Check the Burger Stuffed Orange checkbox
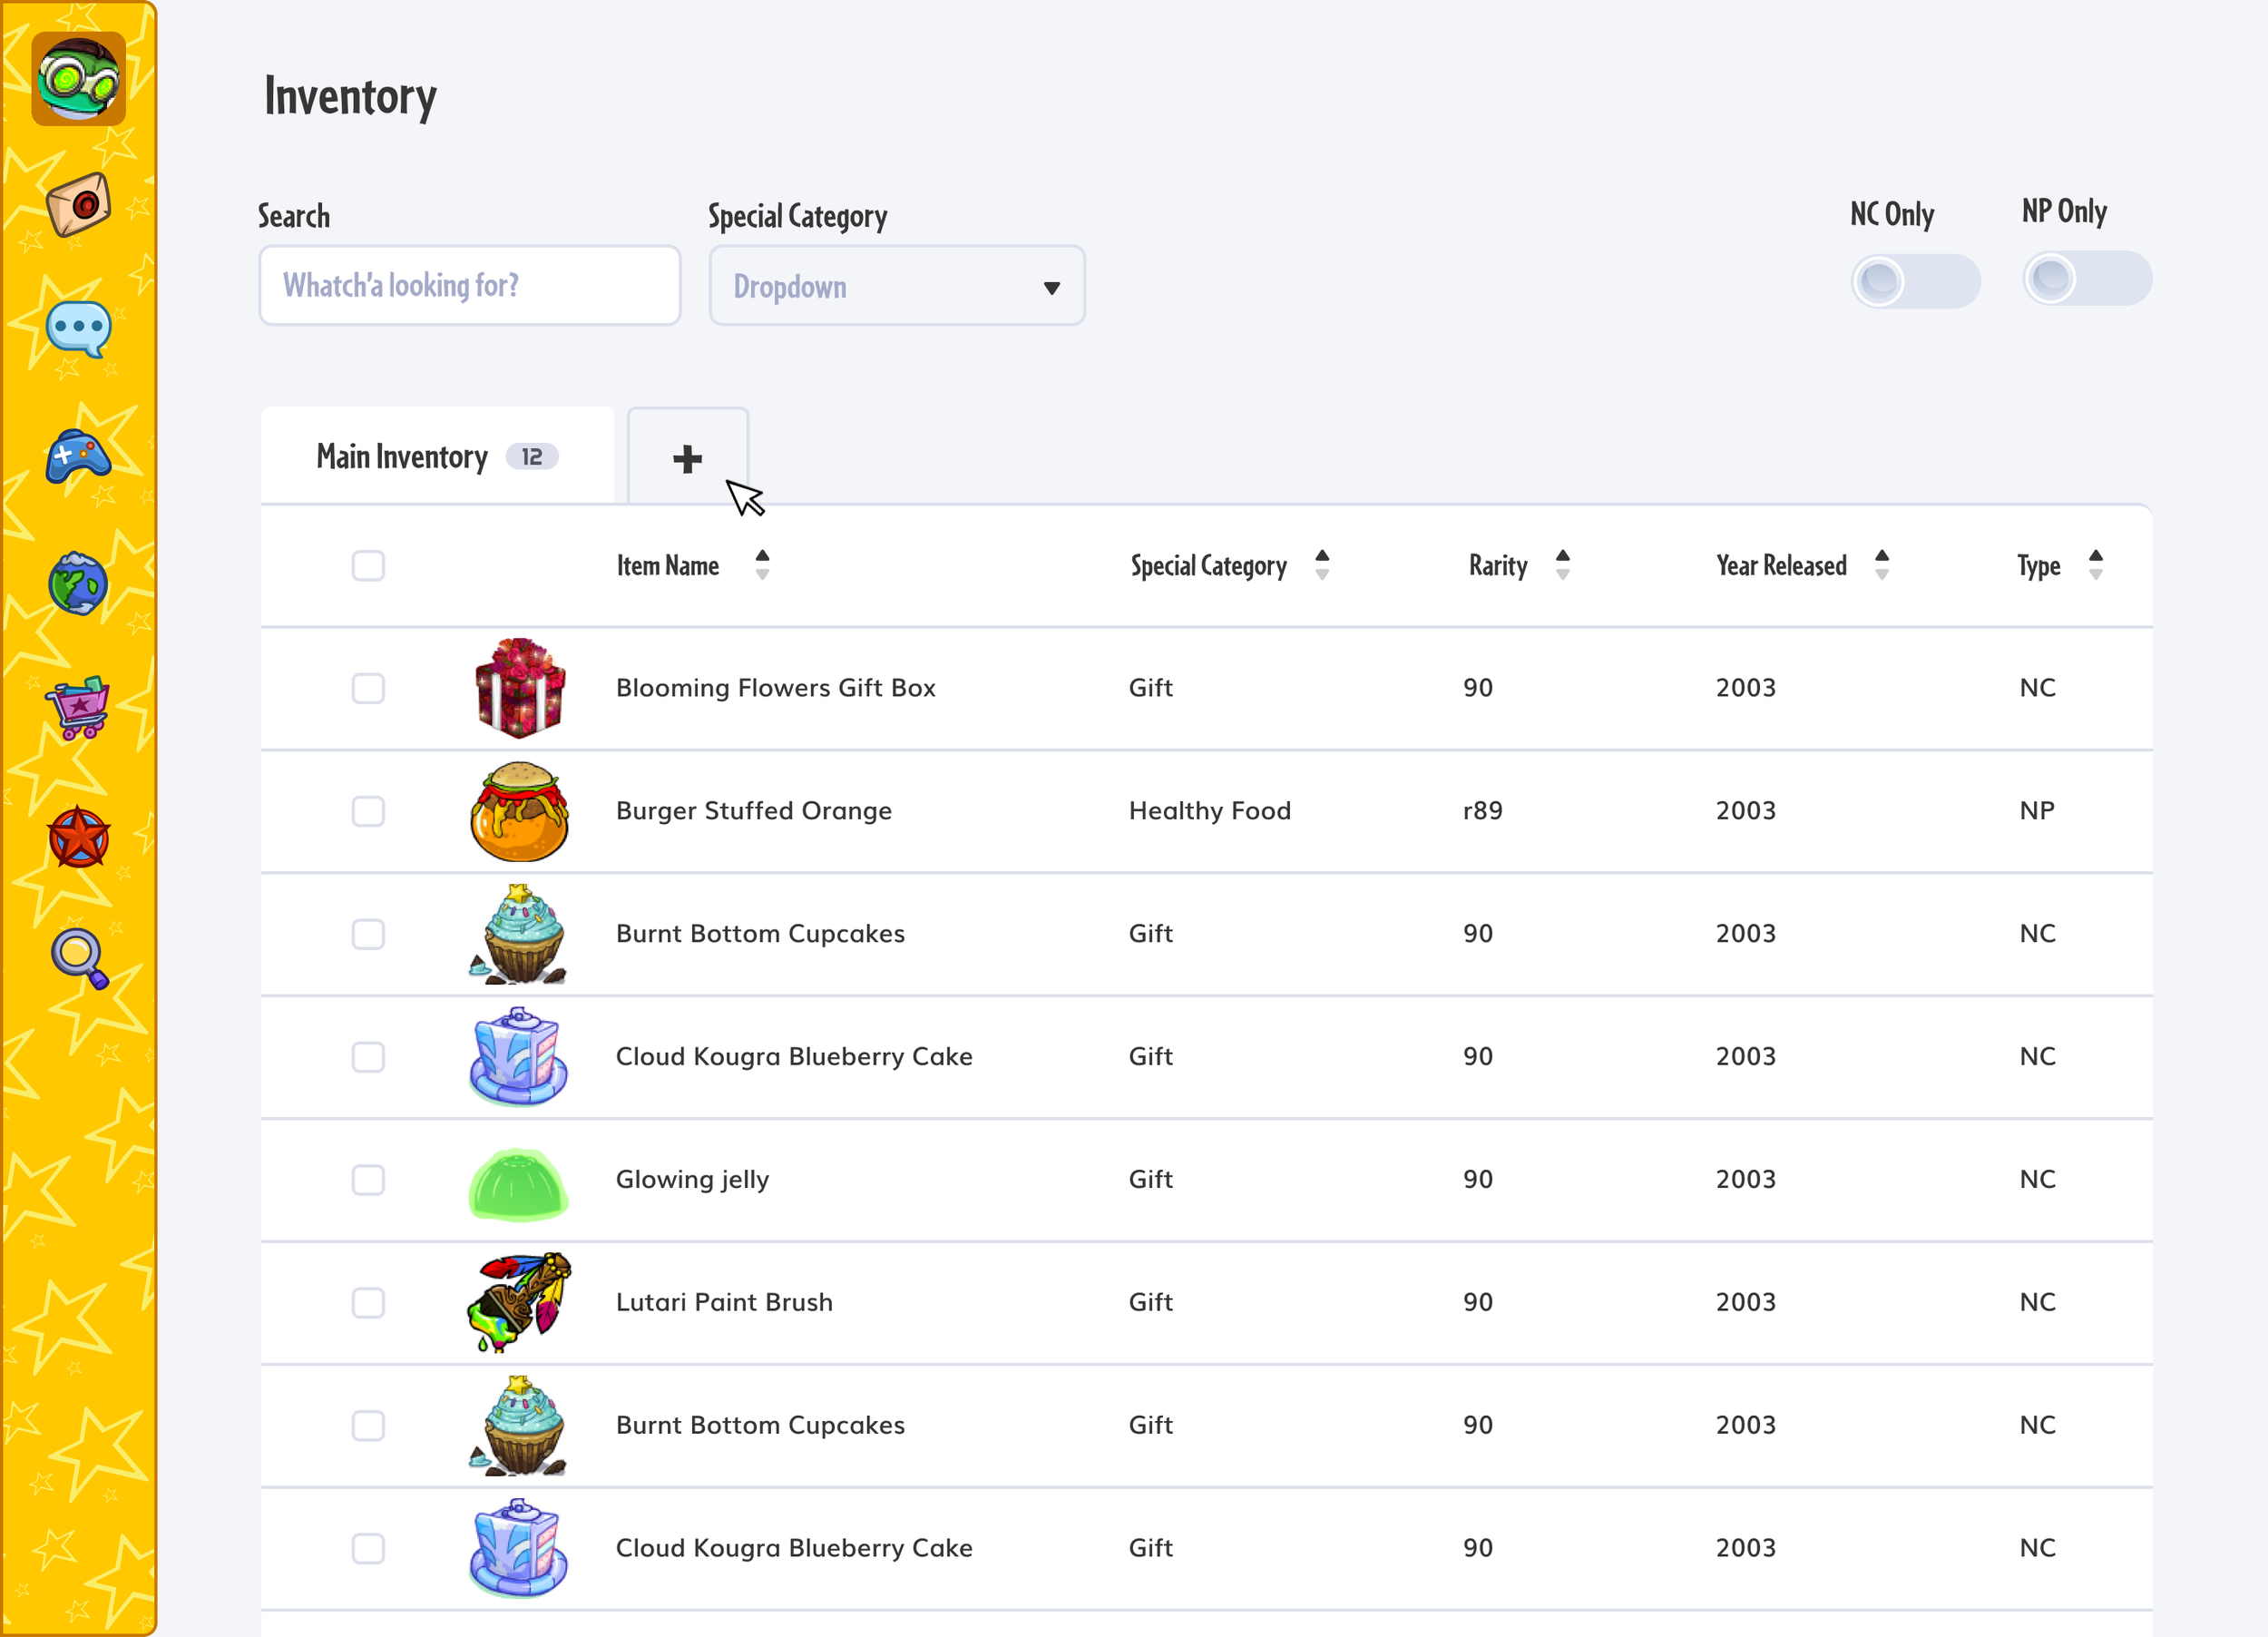The height and width of the screenshot is (1637, 2268). [x=368, y=811]
